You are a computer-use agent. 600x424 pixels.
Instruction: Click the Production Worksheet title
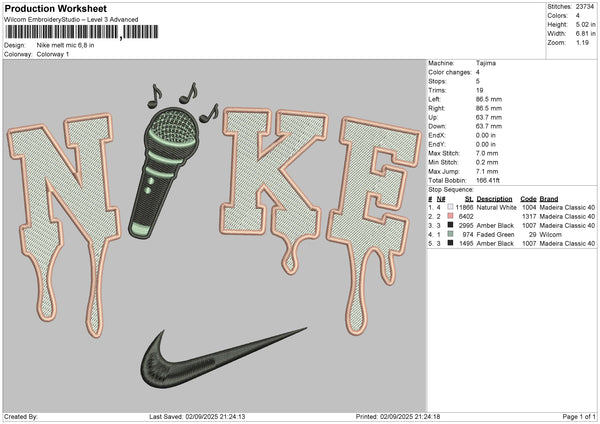click(x=50, y=9)
